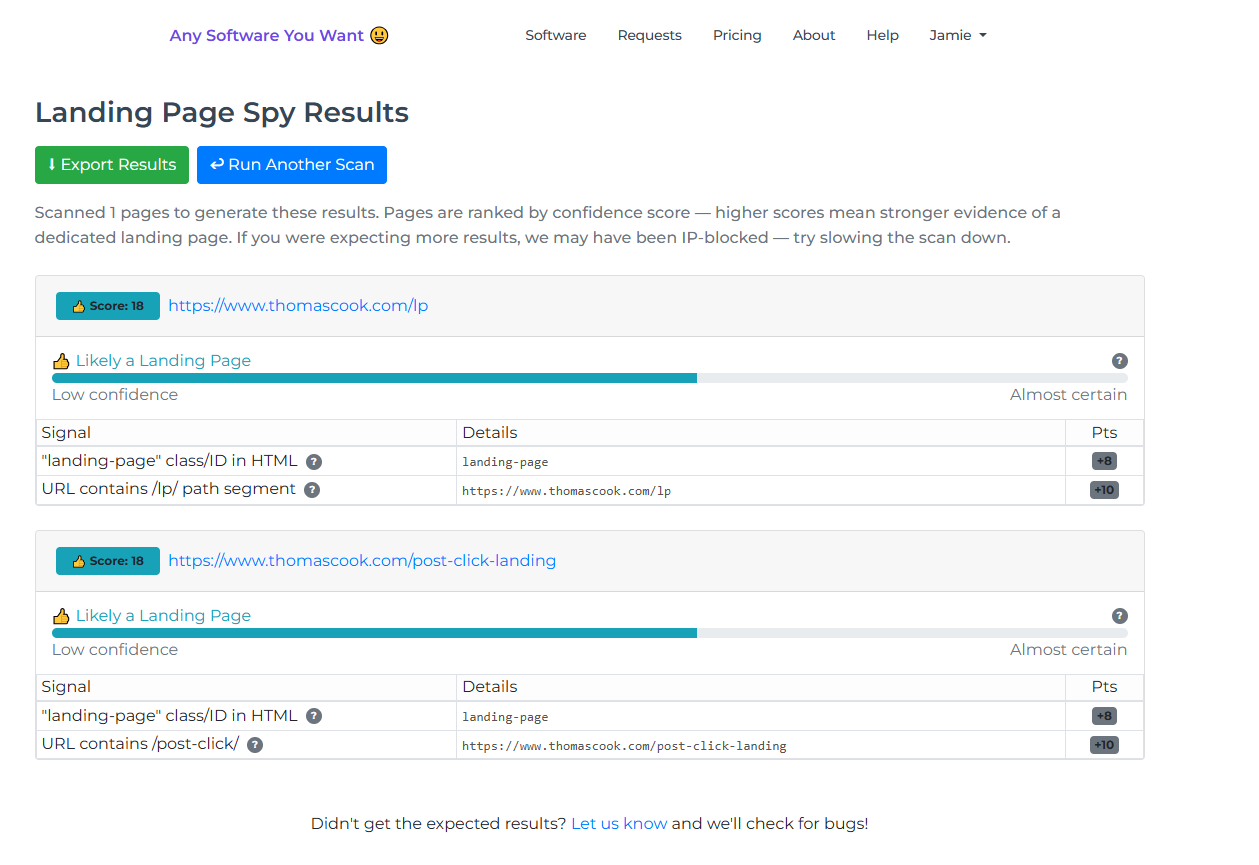Navigate to the About page

(x=813, y=35)
